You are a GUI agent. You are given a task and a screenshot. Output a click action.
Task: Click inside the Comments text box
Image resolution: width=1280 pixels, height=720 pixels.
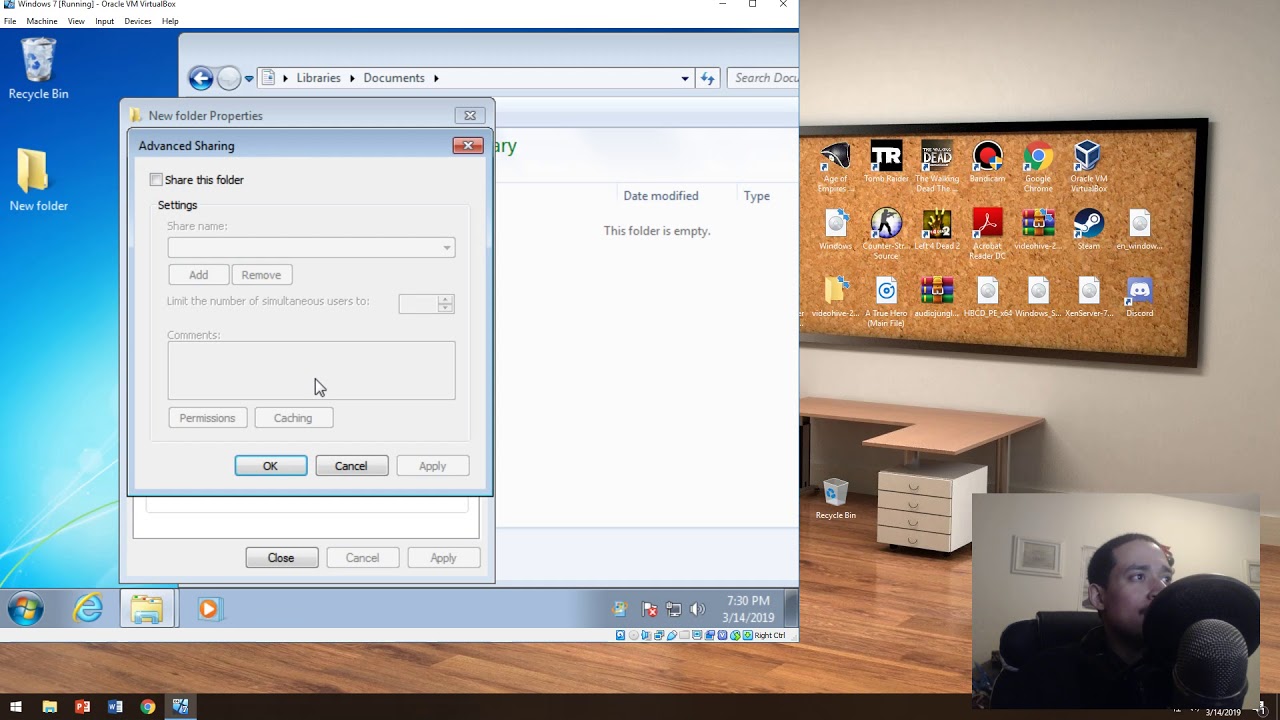311,371
